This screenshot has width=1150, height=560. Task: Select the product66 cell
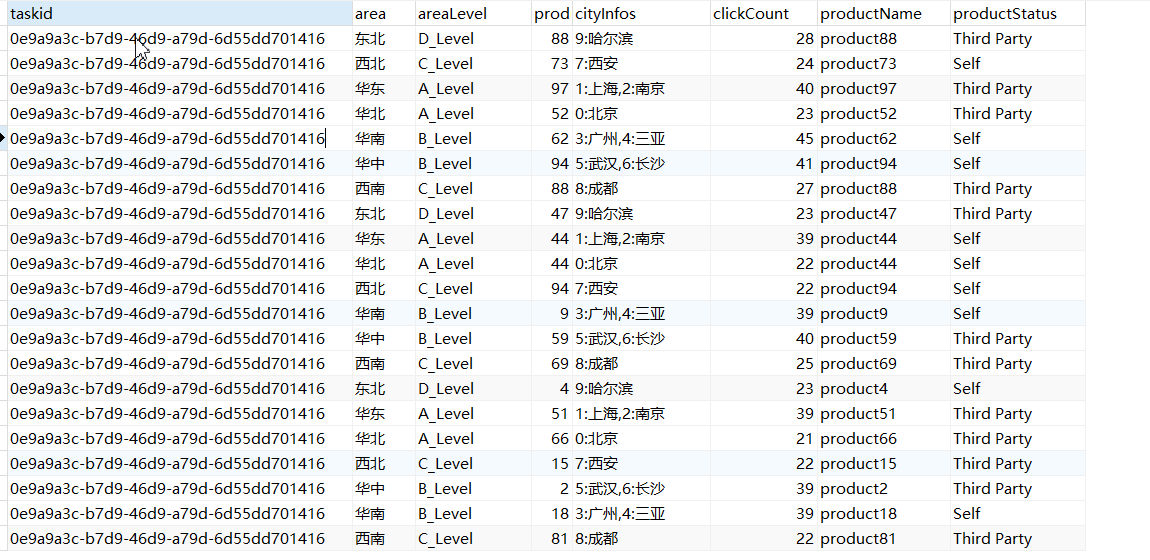(x=884, y=438)
